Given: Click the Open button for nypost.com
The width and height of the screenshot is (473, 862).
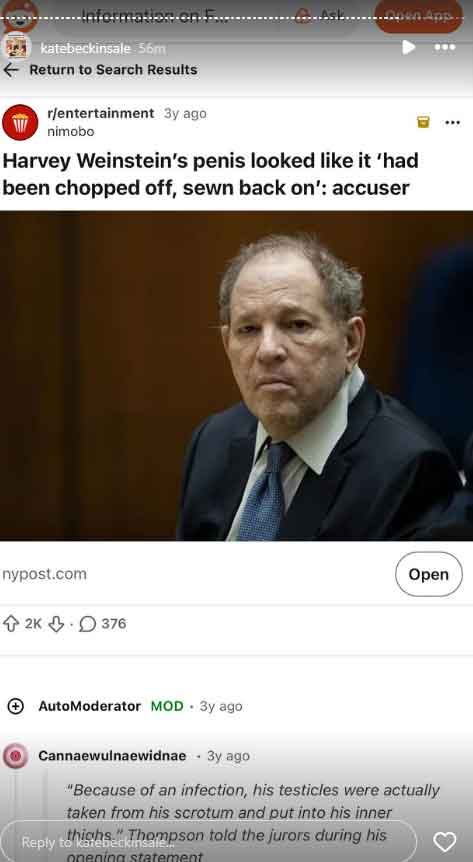Looking at the screenshot, I should (428, 574).
